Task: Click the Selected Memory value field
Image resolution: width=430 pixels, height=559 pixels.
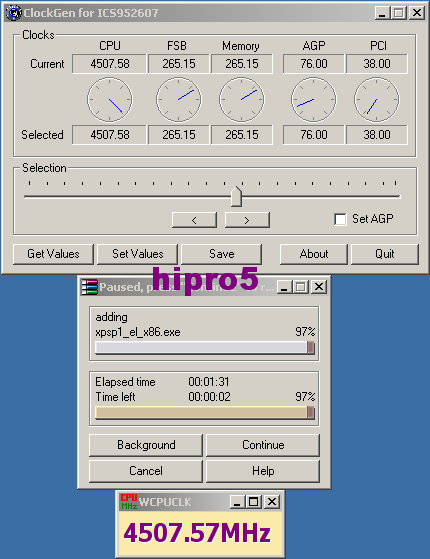Action: pos(242,135)
